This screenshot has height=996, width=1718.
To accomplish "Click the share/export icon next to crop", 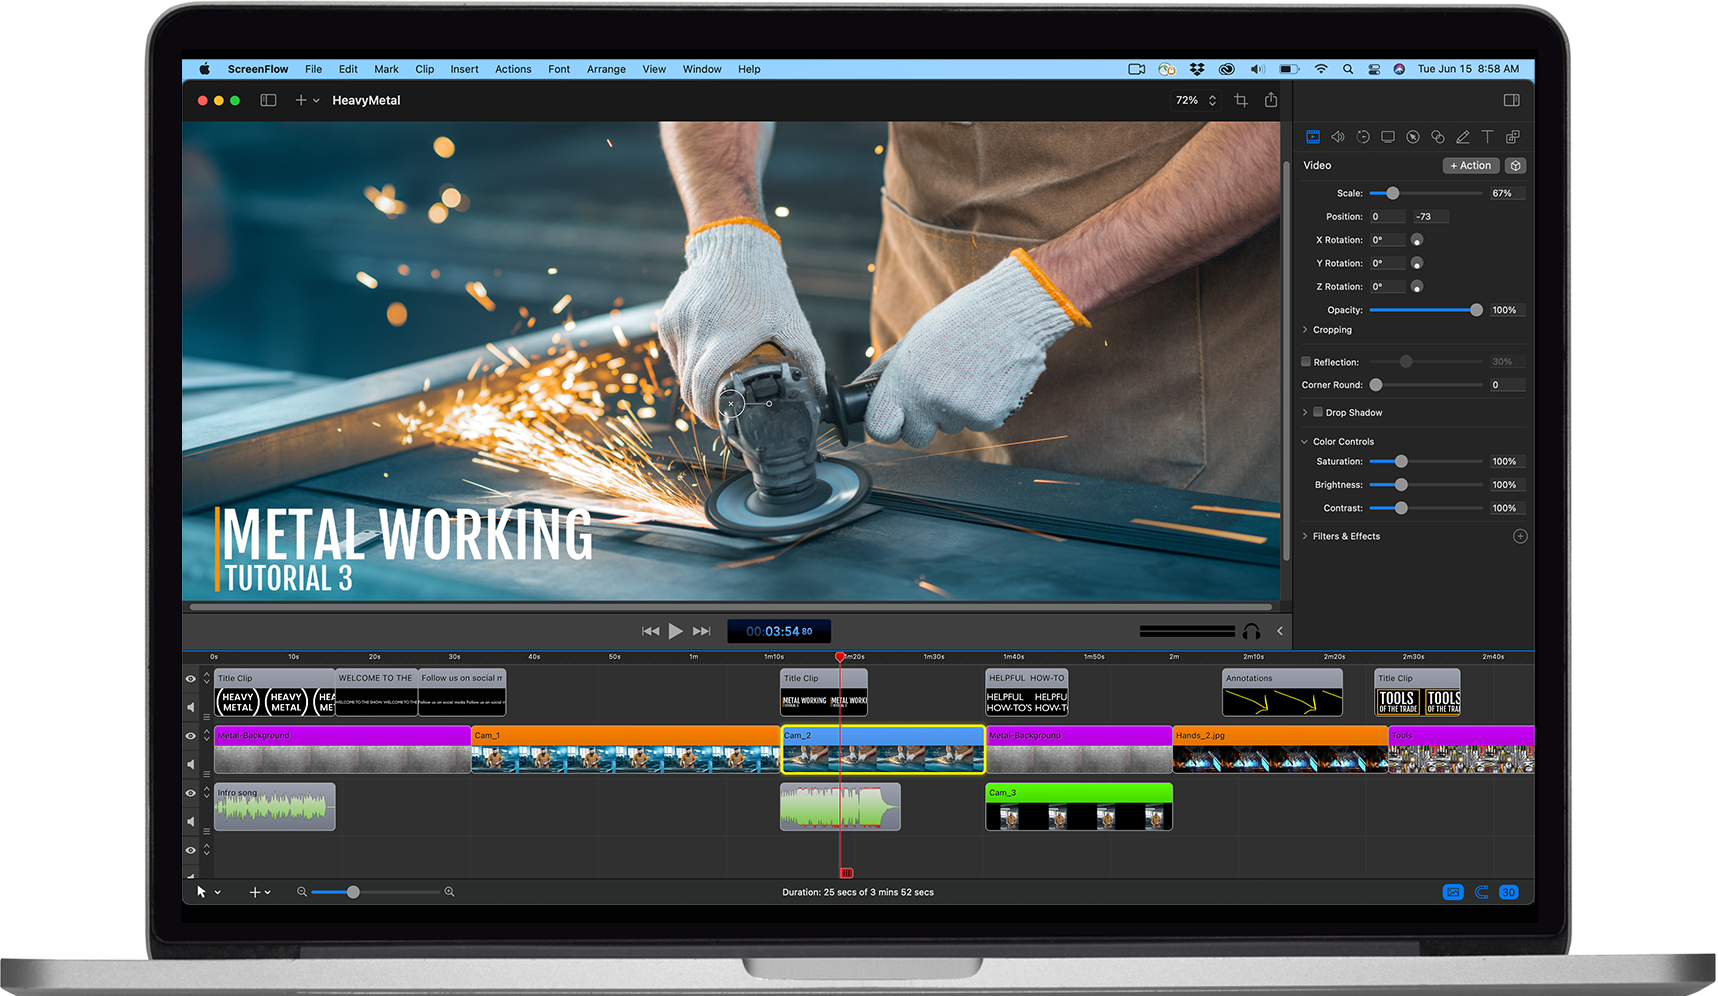I will coord(1270,100).
